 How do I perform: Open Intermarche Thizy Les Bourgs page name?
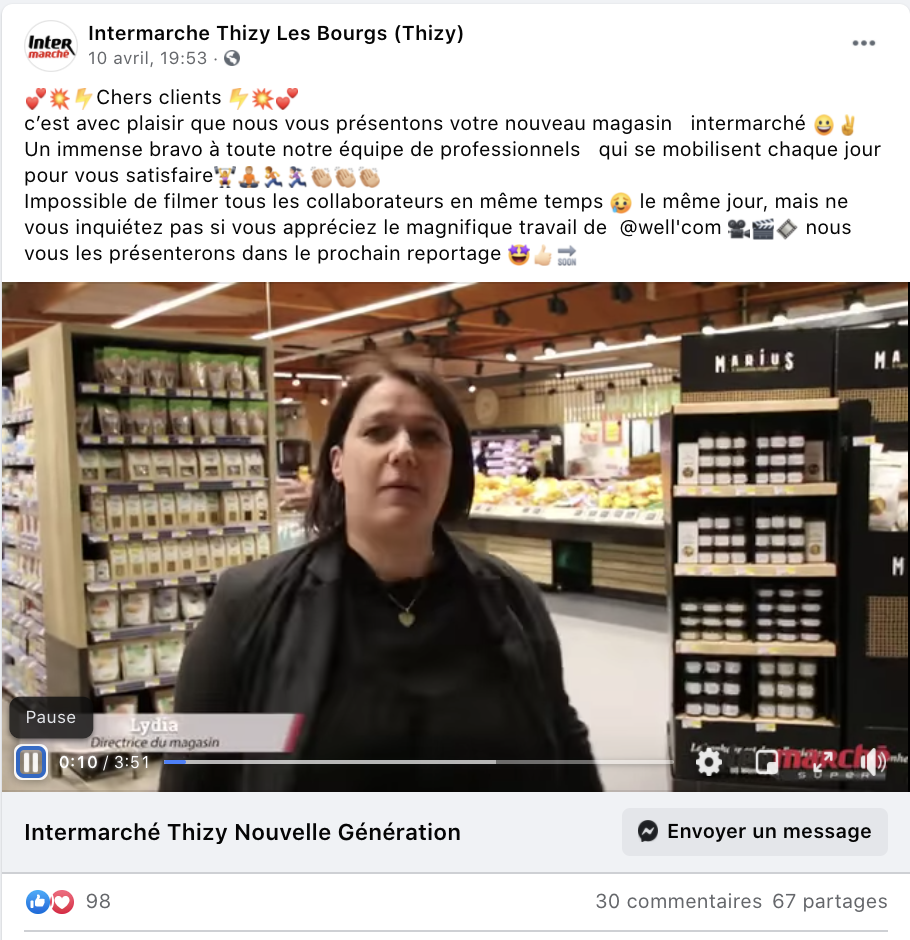point(276,34)
